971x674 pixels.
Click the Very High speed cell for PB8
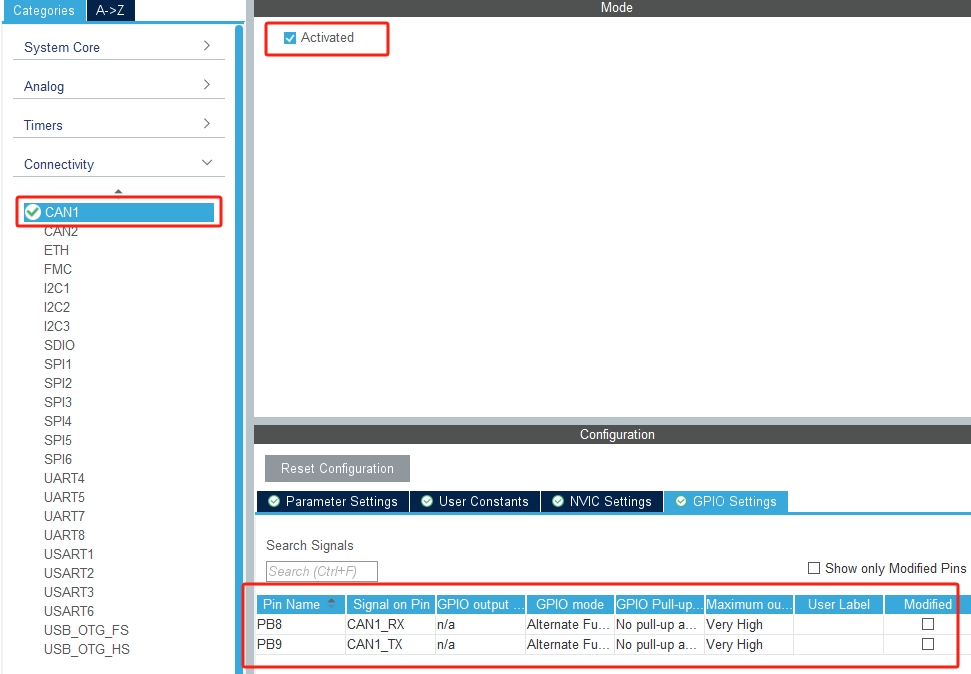point(749,624)
